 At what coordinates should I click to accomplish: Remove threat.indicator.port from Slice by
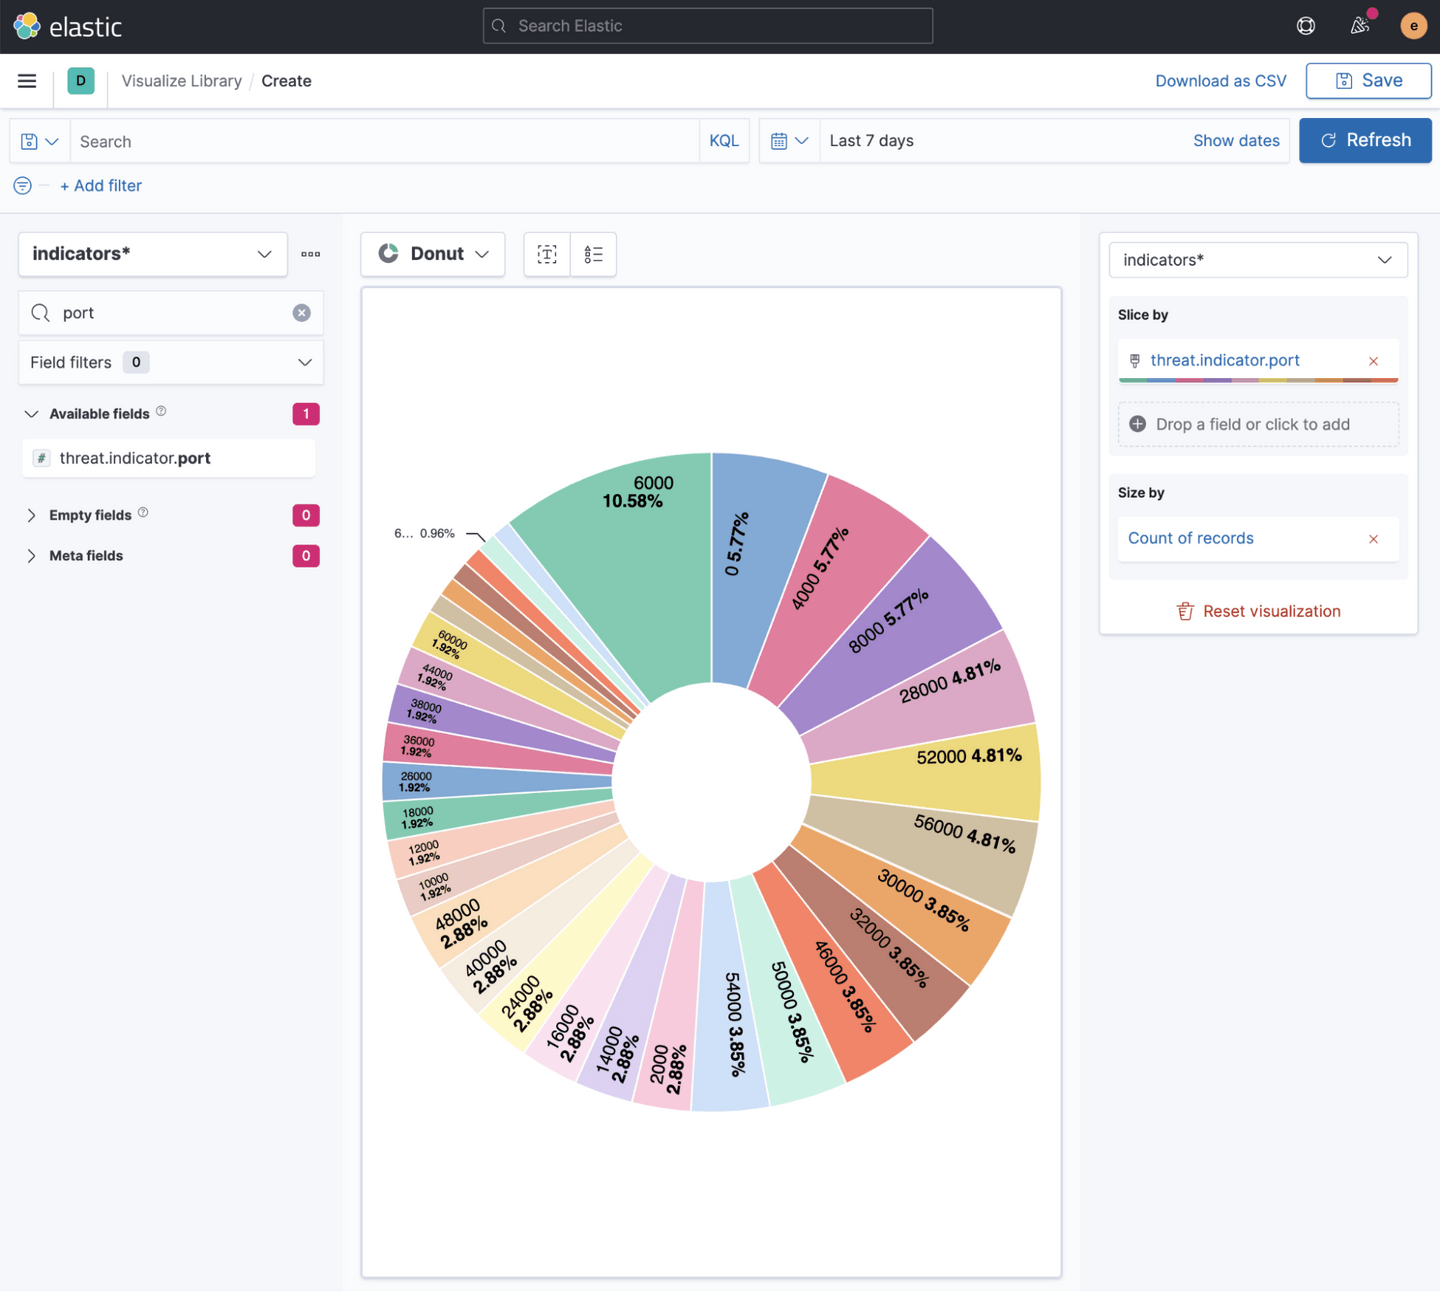[1373, 361]
